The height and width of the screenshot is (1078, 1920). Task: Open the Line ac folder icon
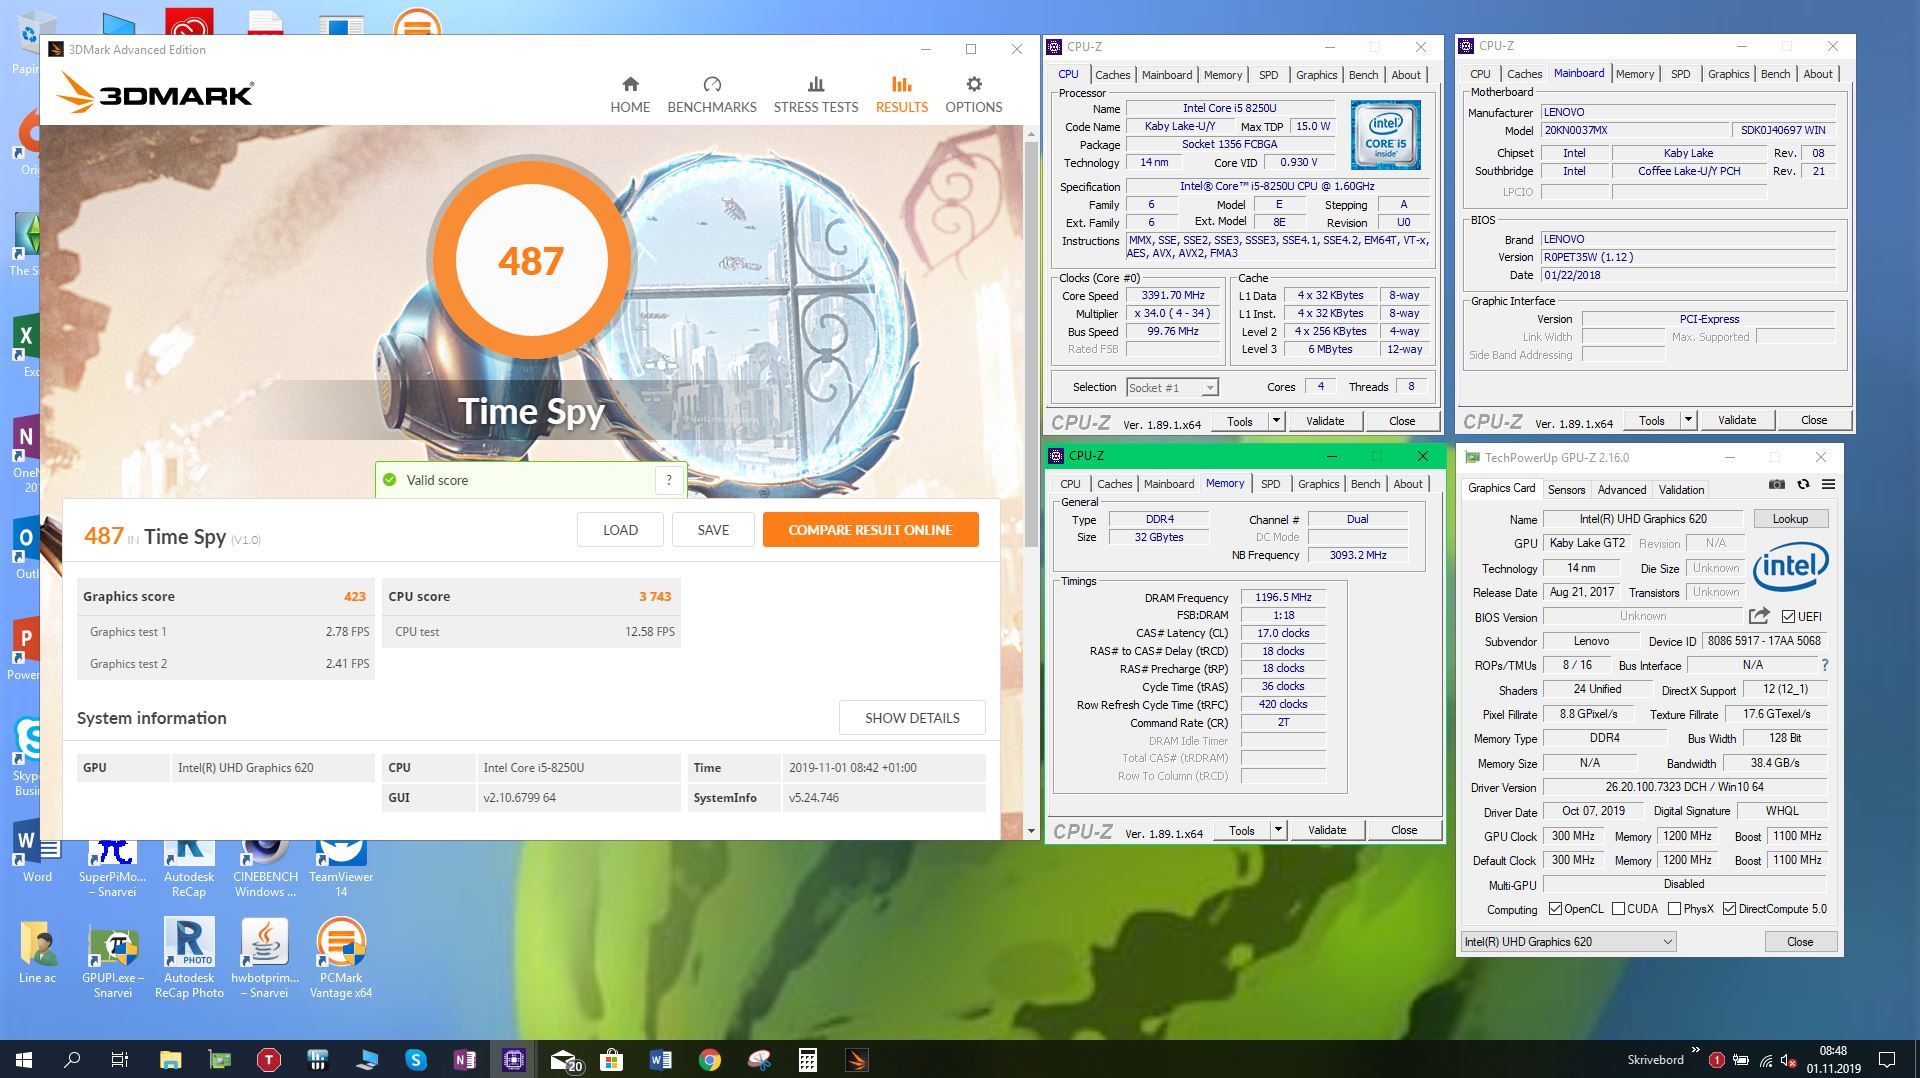[37, 952]
